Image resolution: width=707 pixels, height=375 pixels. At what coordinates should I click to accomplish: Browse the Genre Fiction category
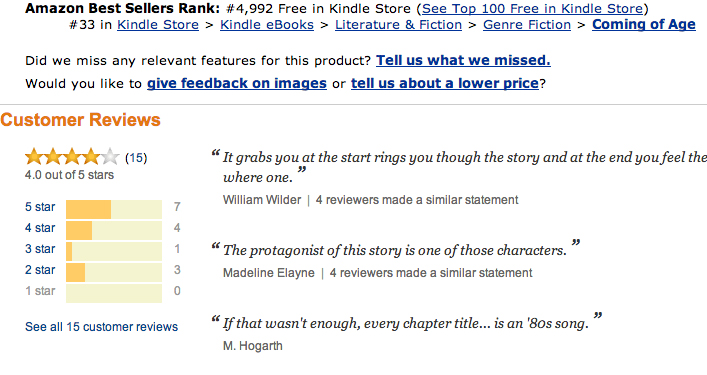pyautogui.click(x=527, y=24)
